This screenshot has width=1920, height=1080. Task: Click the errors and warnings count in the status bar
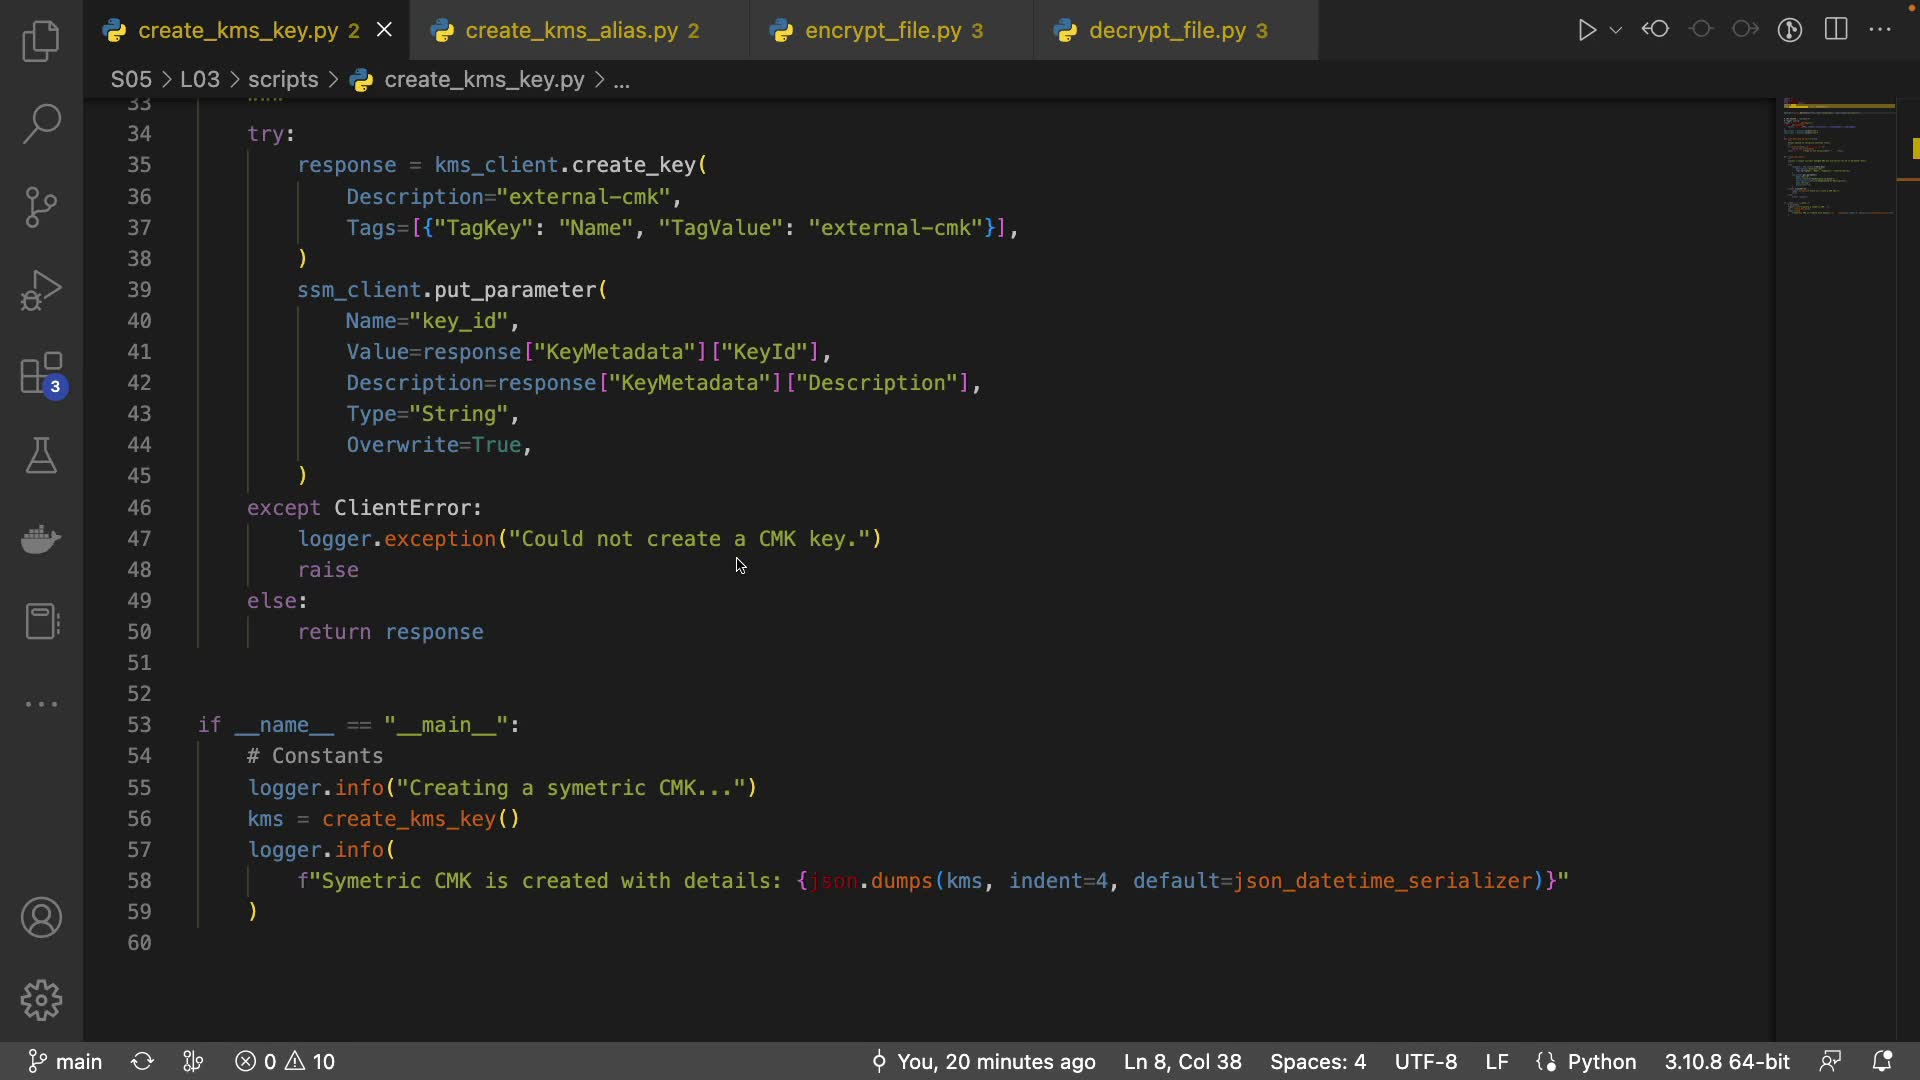pos(286,1061)
